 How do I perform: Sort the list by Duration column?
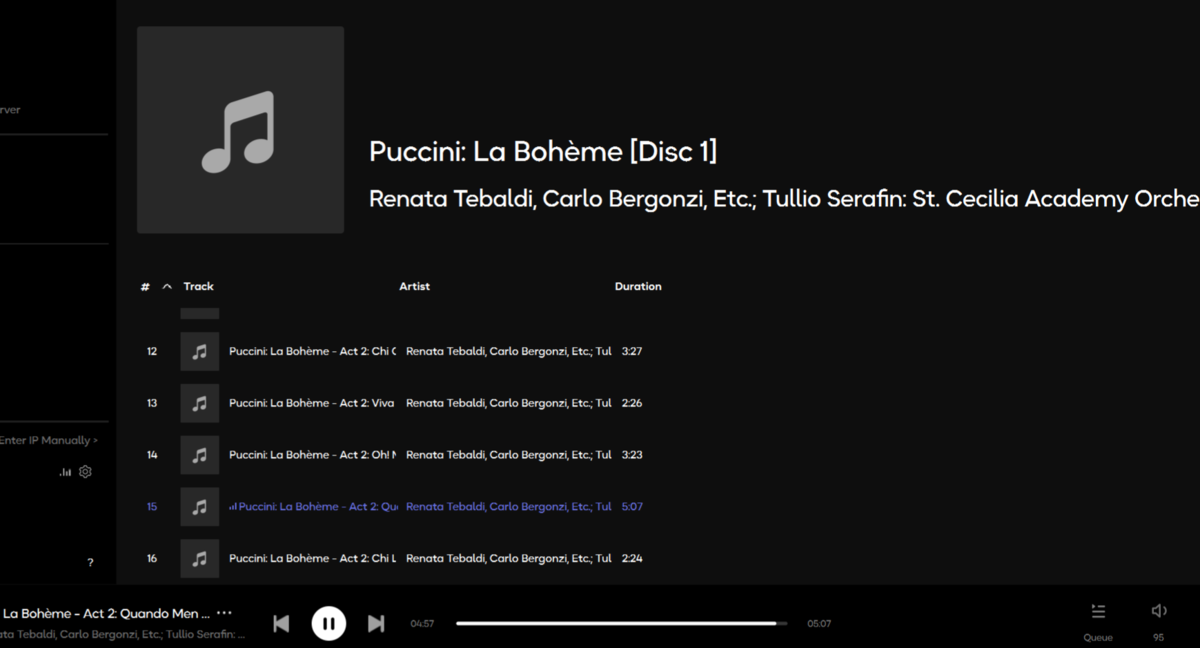point(638,286)
